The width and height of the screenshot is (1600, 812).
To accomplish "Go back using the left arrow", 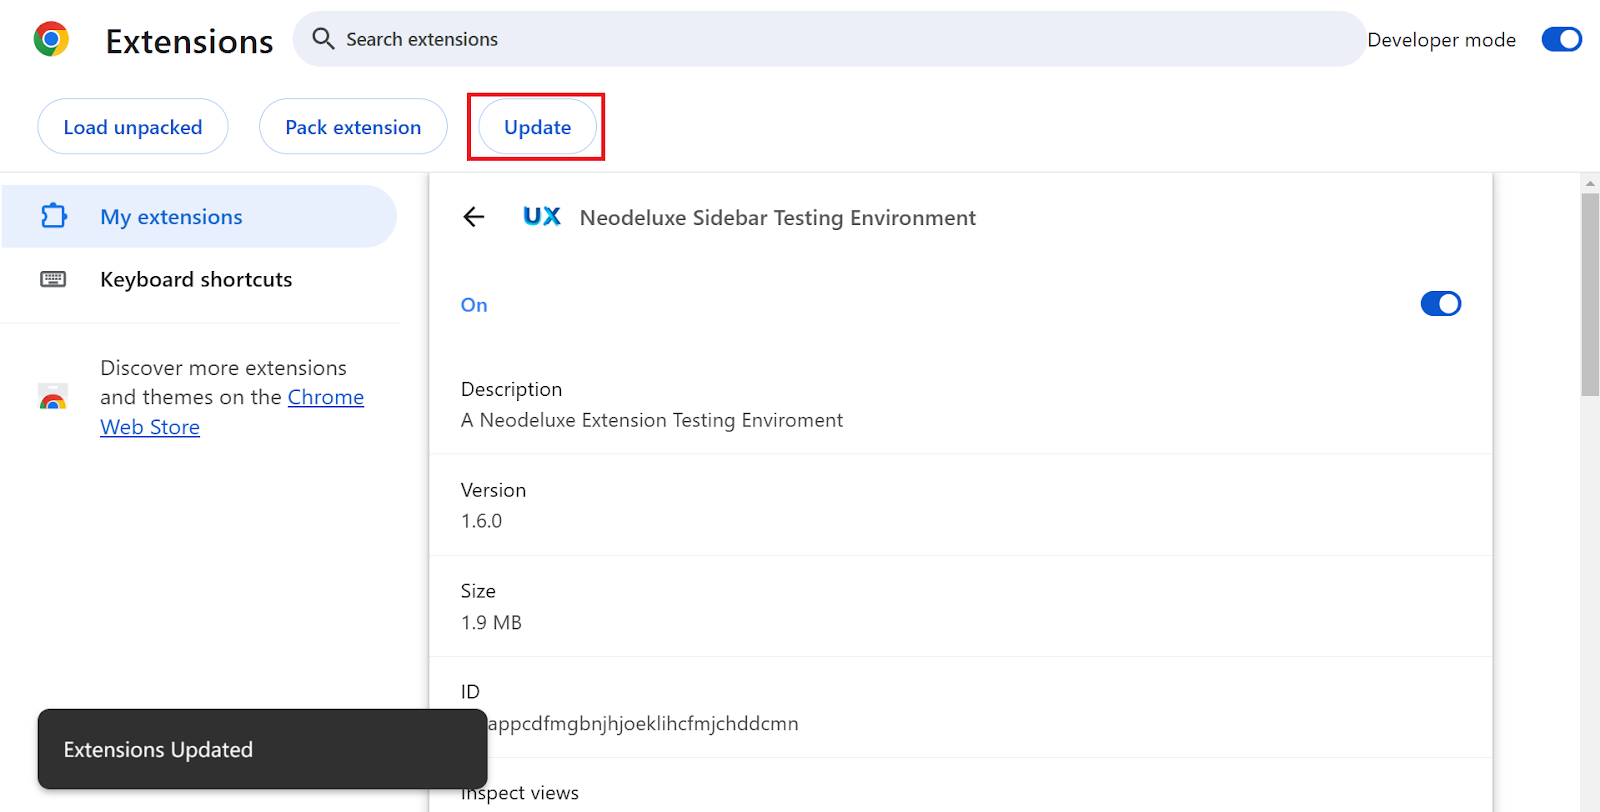I will click(x=474, y=217).
